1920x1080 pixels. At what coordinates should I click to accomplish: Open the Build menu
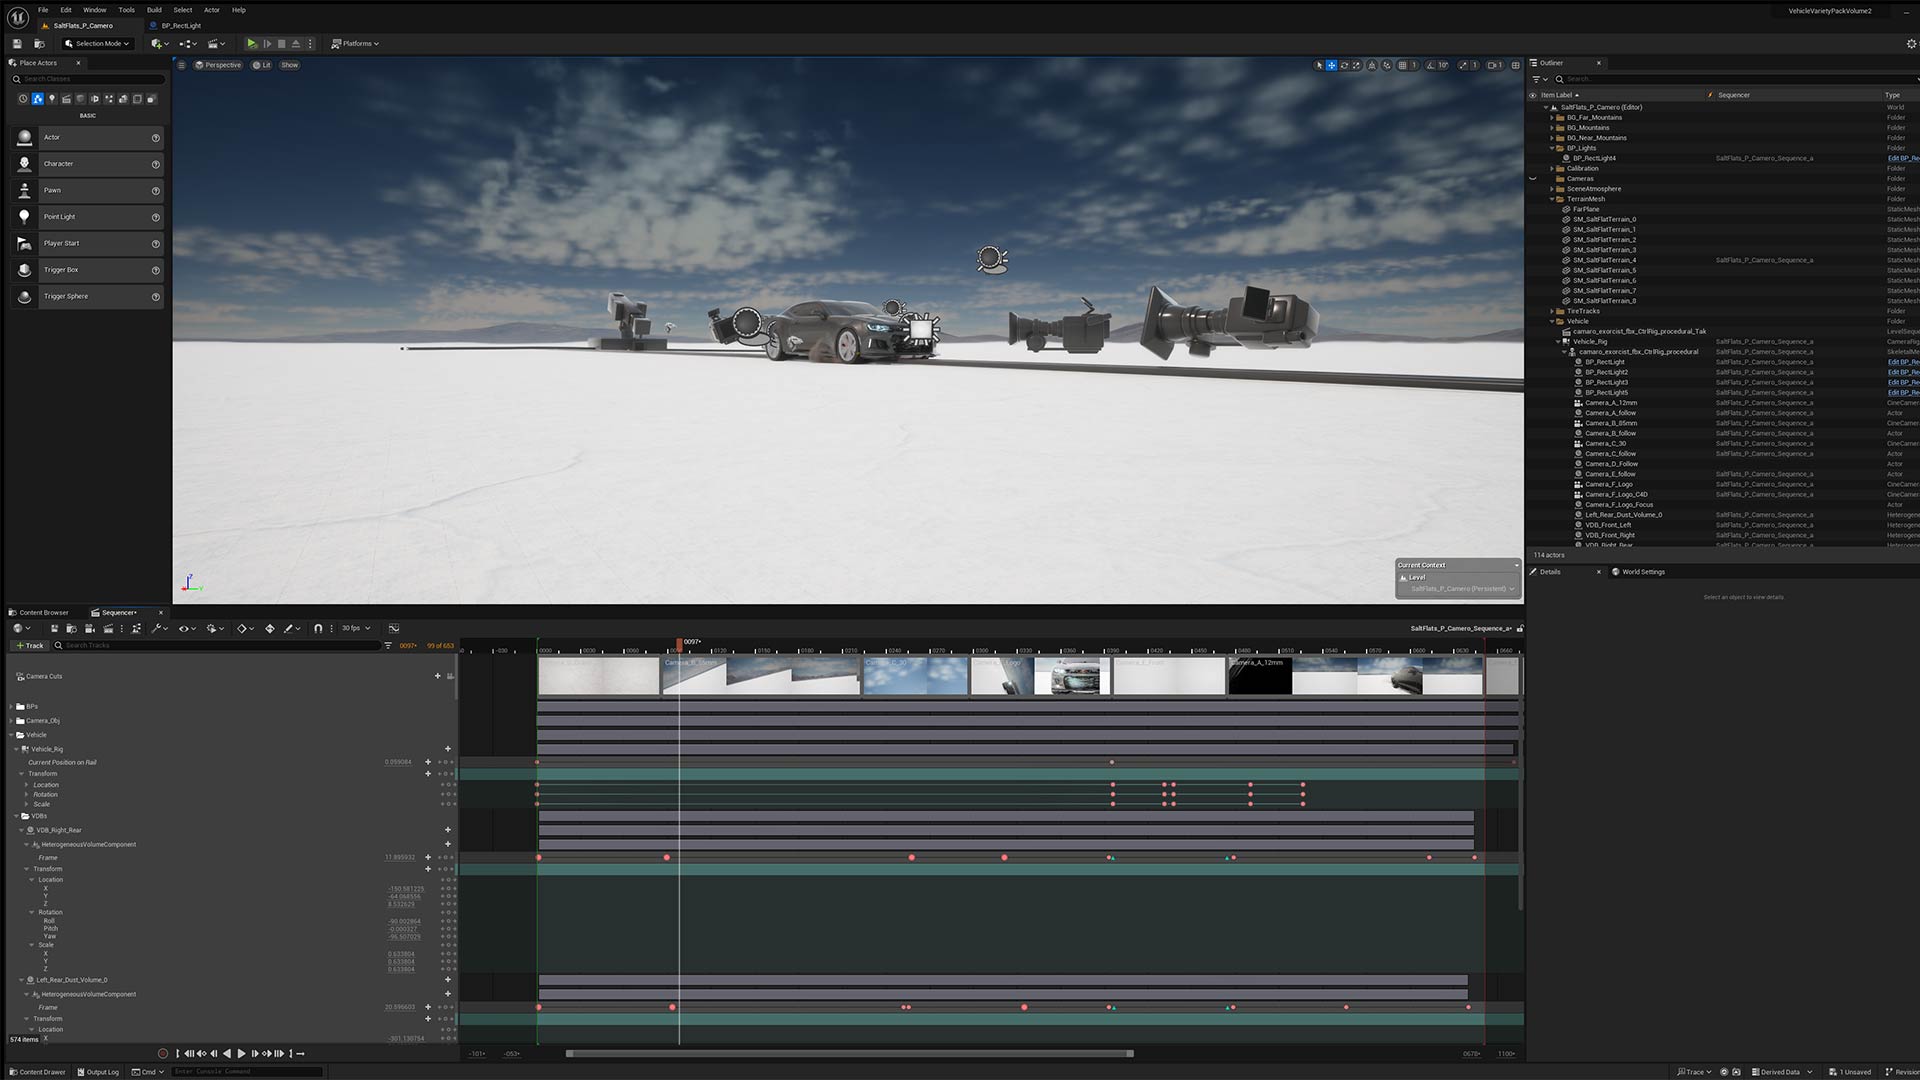click(154, 10)
